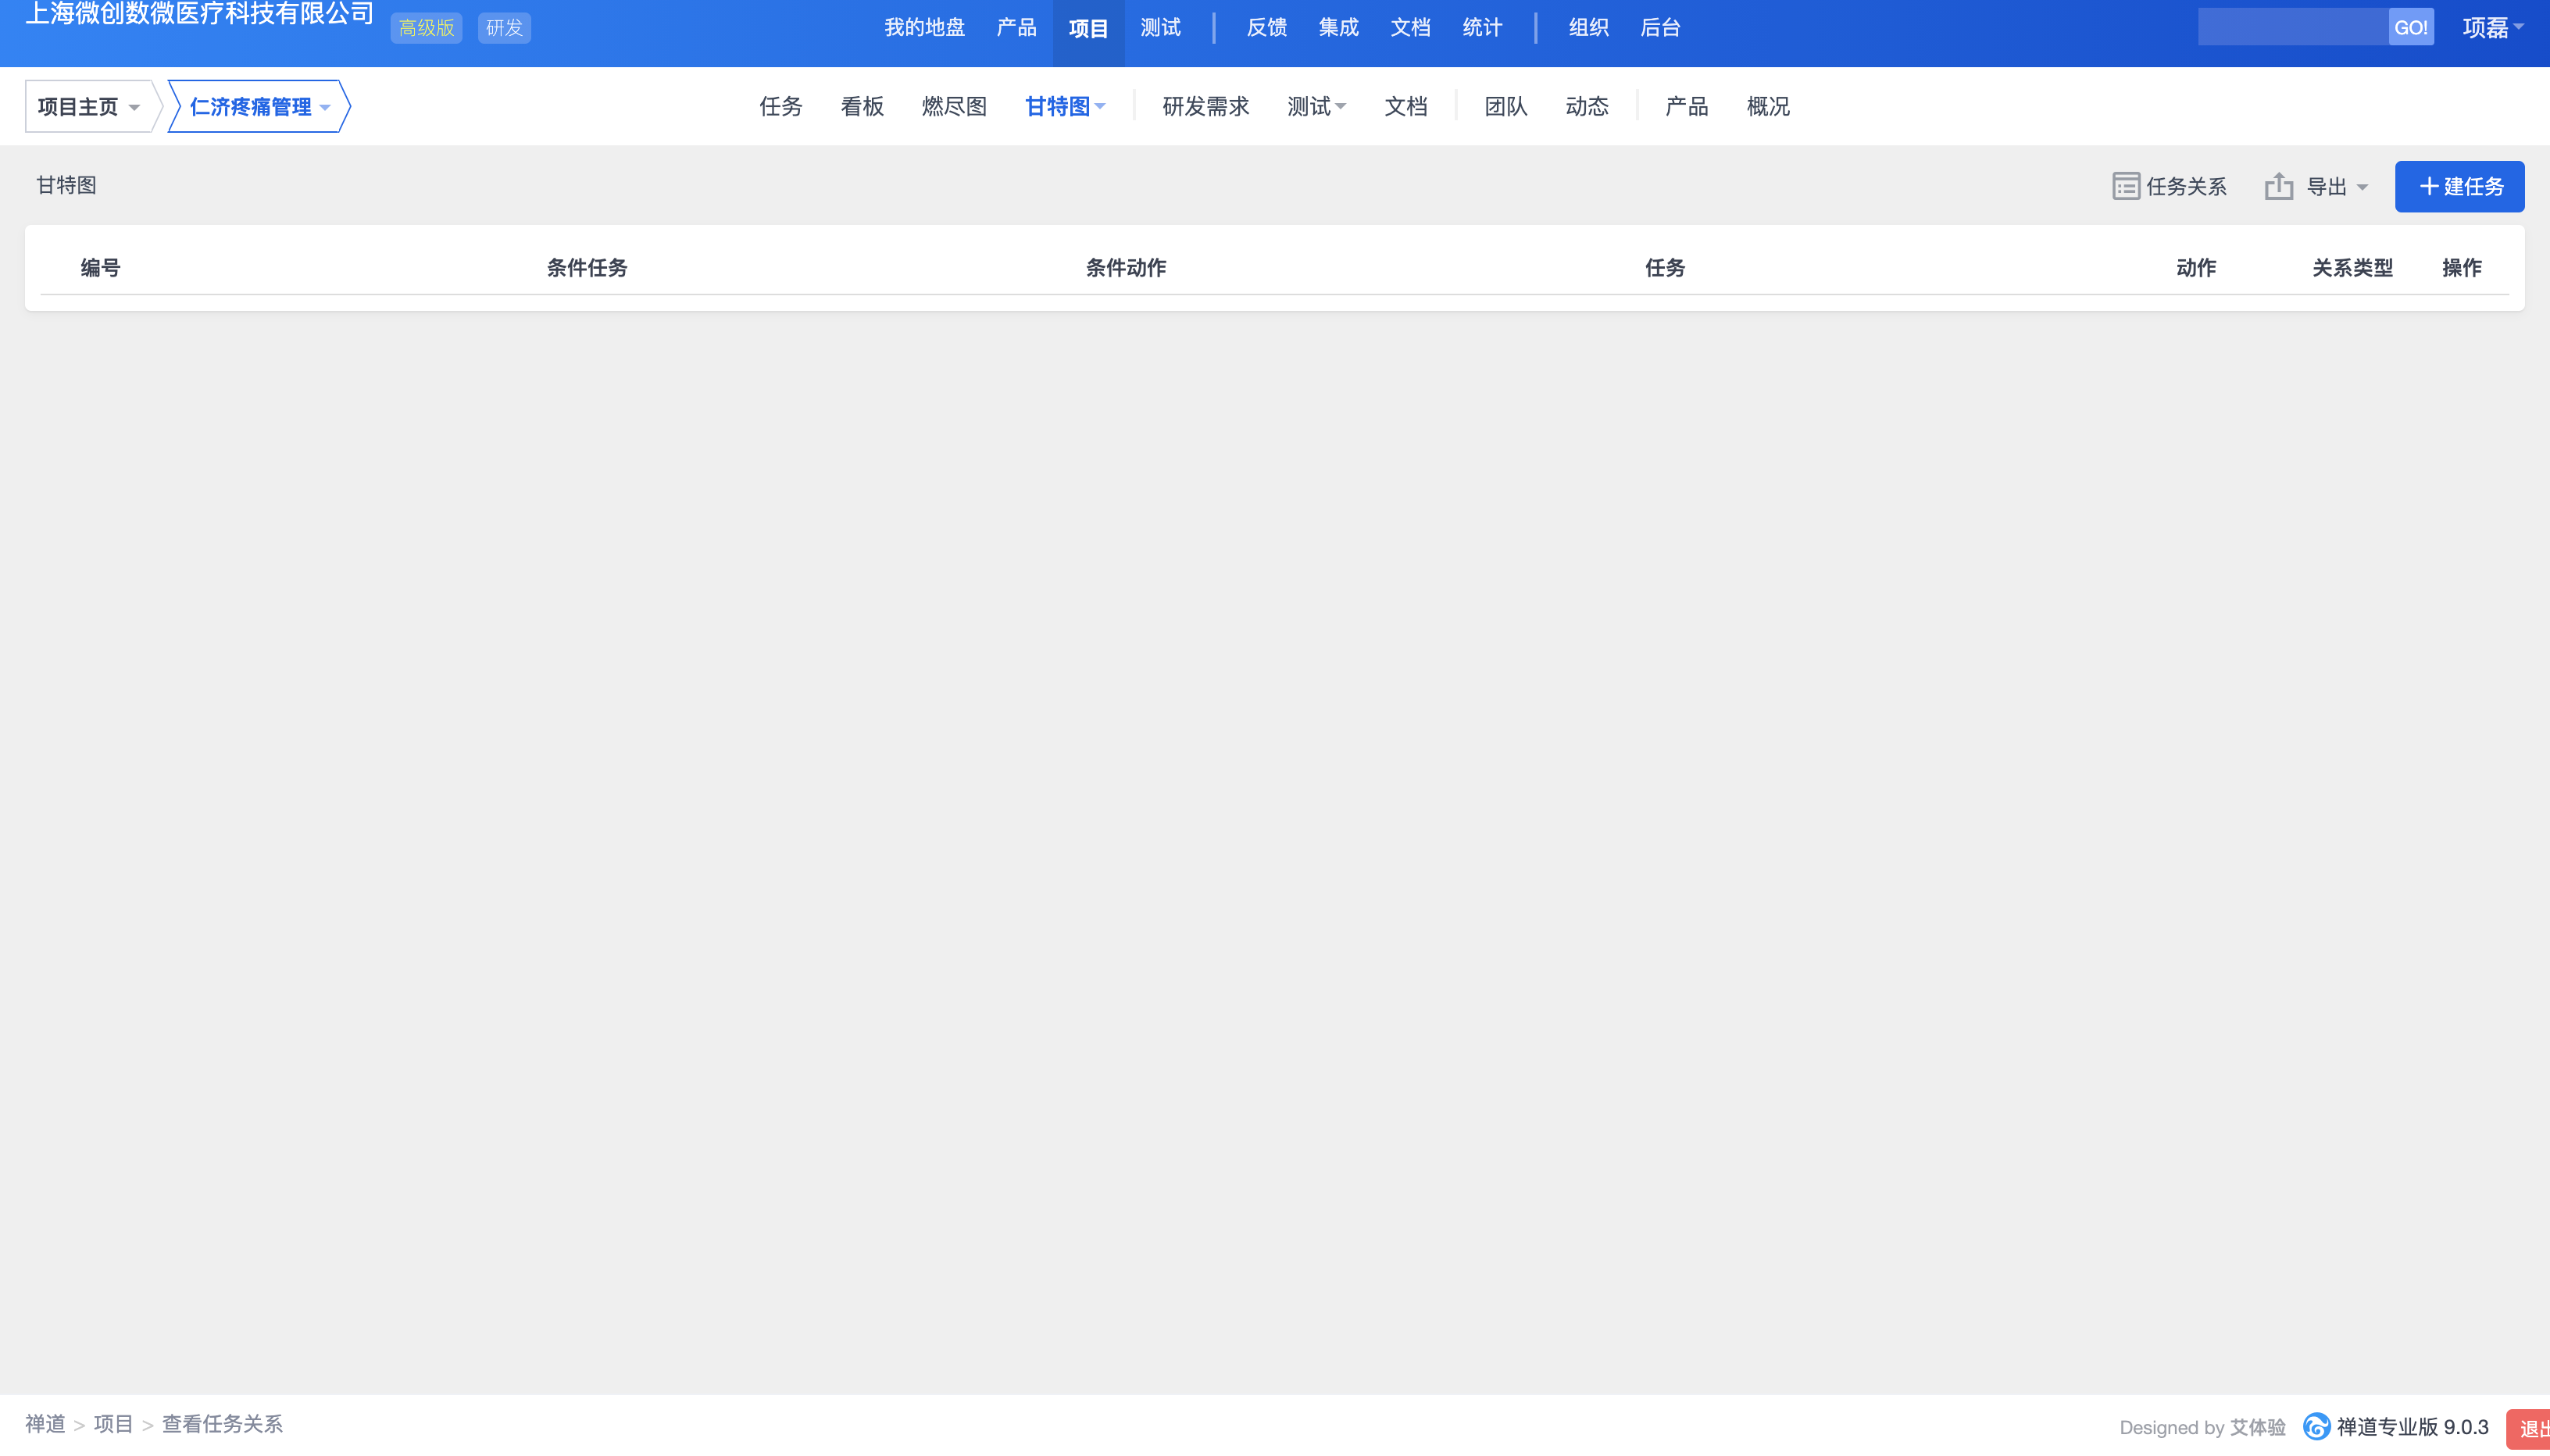This screenshot has height=1456, width=2550.
Task: Click the 动作 column header
Action: 2196,268
